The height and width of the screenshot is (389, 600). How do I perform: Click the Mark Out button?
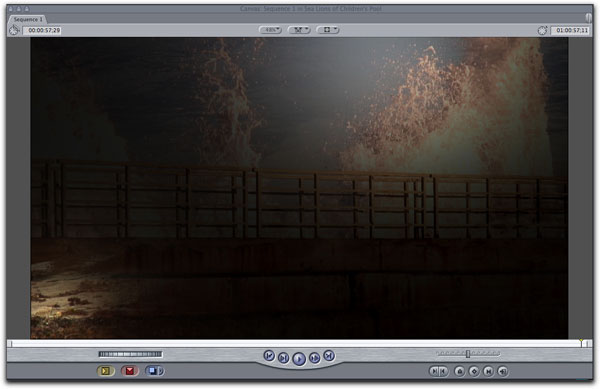click(443, 371)
